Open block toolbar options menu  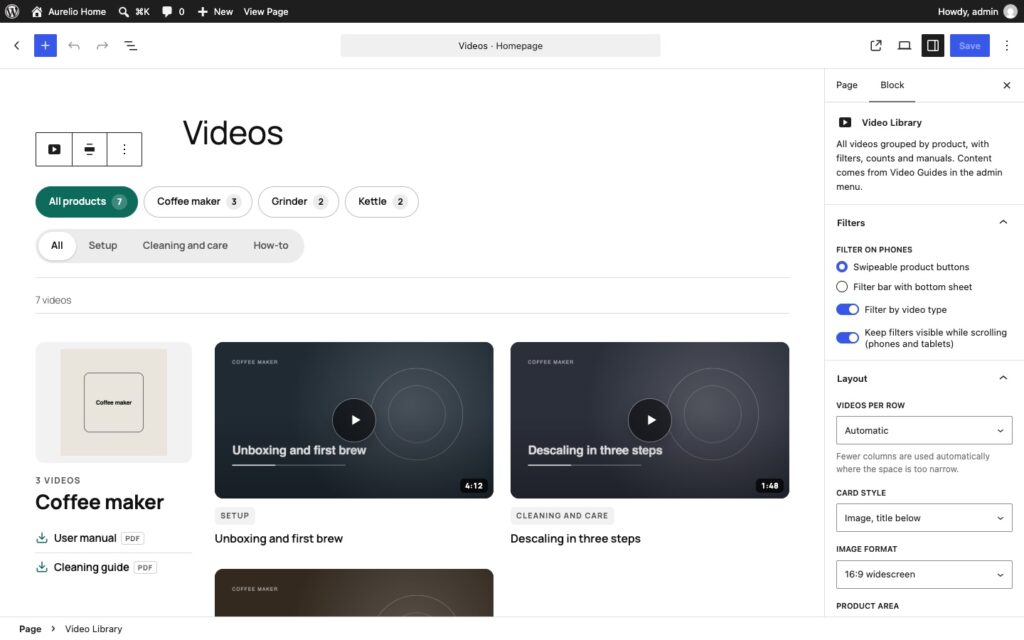[124, 150]
